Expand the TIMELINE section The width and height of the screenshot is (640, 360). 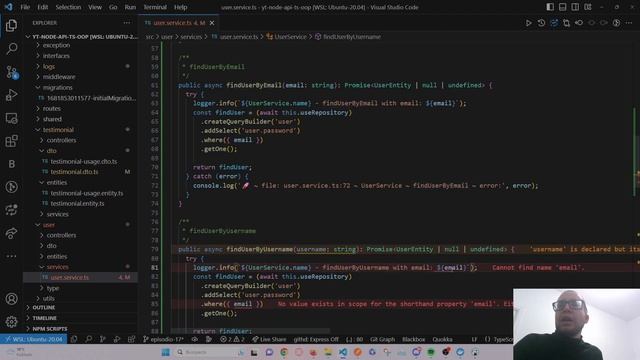[44, 318]
